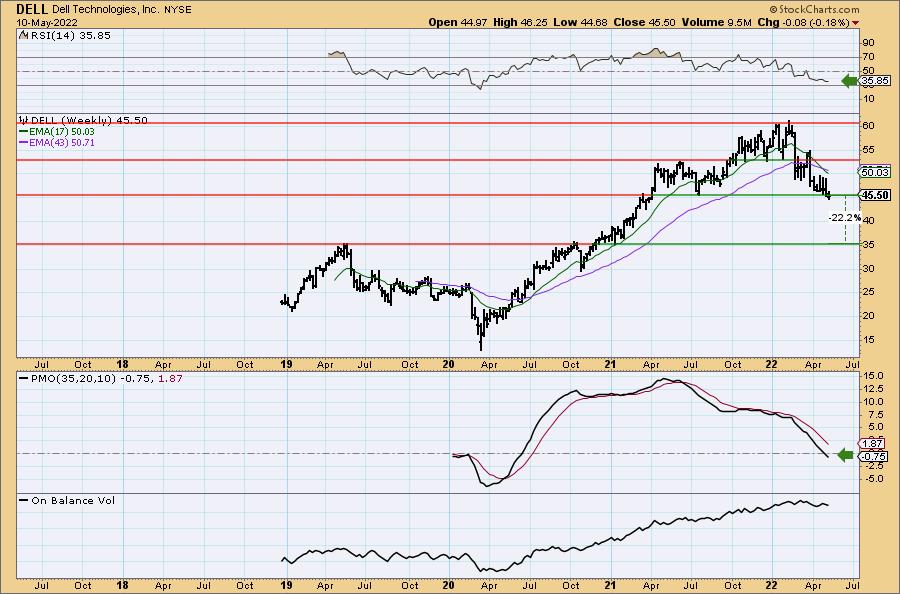Click the RSI(14) 35.85 indicator label

[71, 35]
